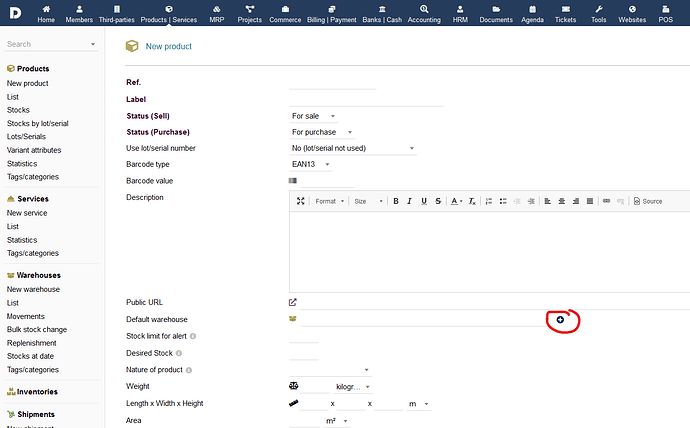Open the Websites menu
This screenshot has height=428, width=690.
632,14
